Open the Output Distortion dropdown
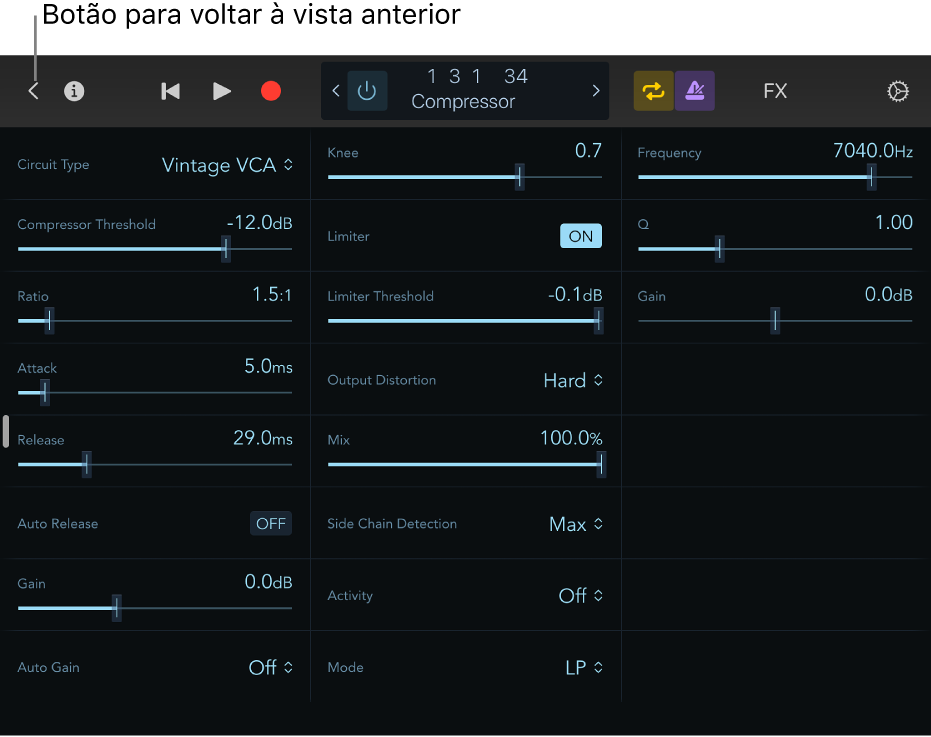This screenshot has height=737, width=931. [573, 380]
